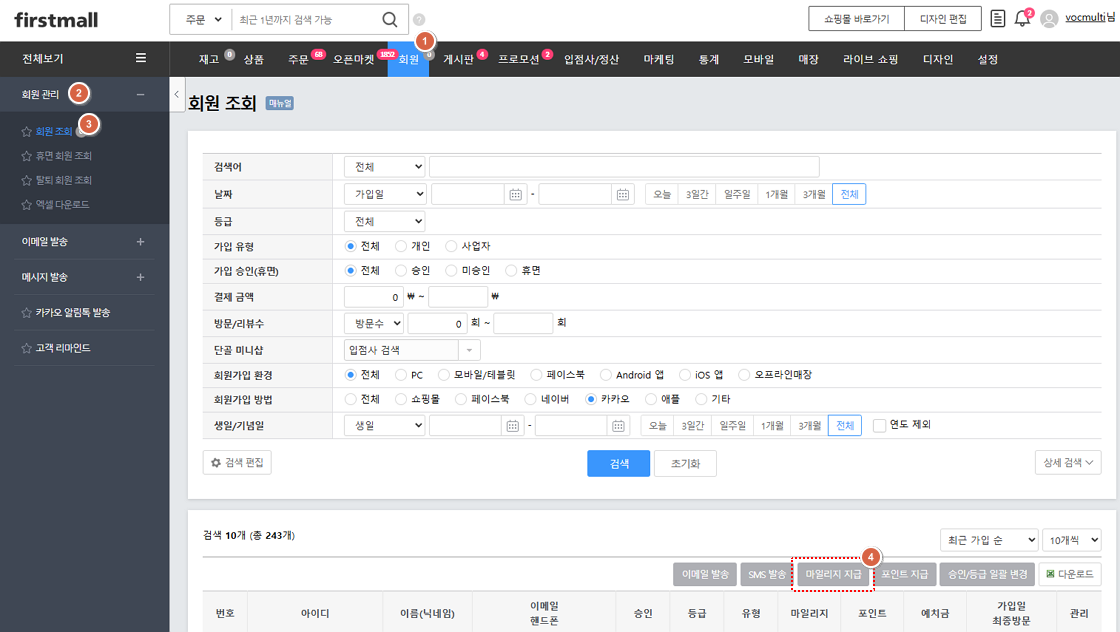Viewport: 1120px width, 632px height.
Task: Star the 카카오 알림톡 발송 favorite icon
Action: pyautogui.click(x=26, y=313)
